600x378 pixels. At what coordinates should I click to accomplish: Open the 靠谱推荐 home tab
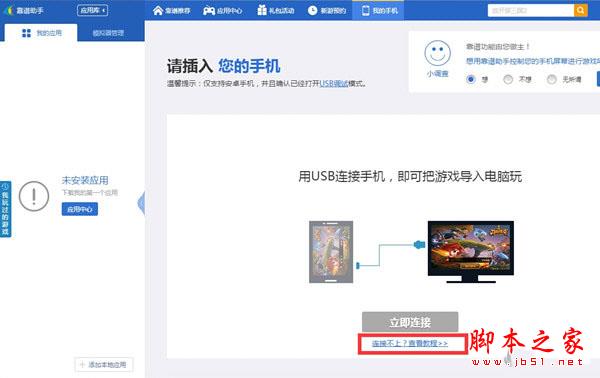(171, 10)
